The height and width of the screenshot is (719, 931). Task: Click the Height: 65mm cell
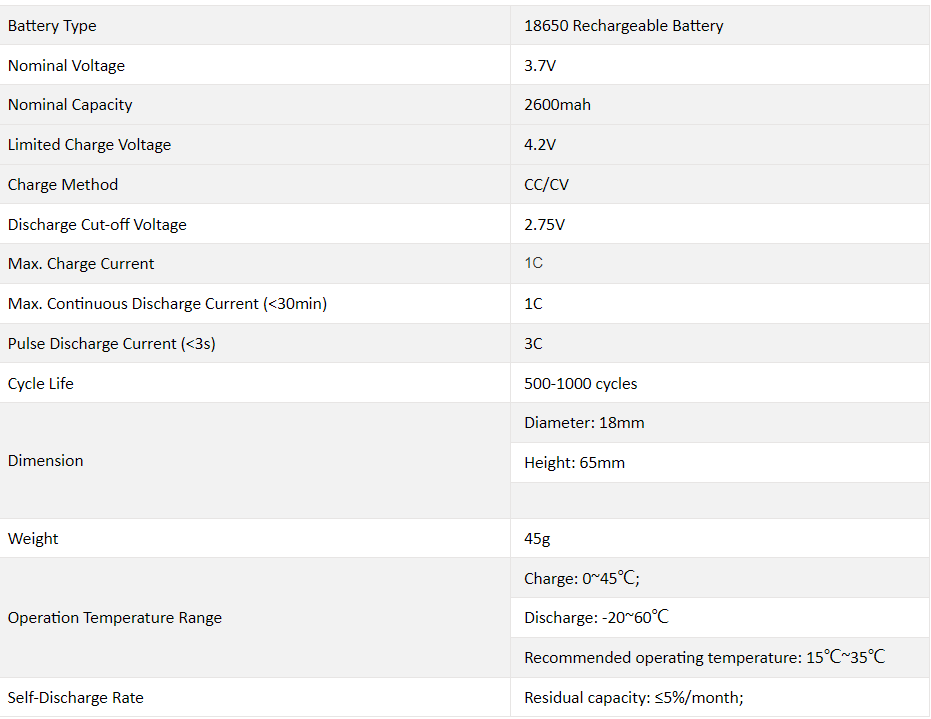[574, 463]
